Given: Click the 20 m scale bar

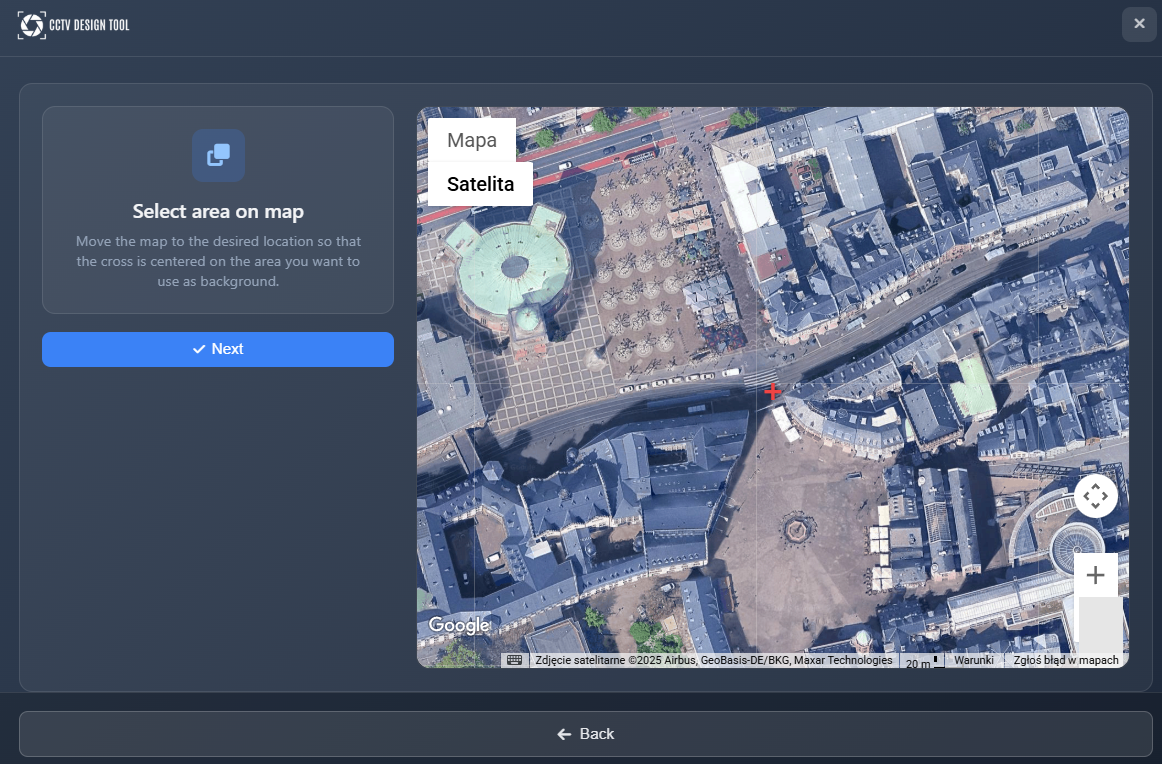Looking at the screenshot, I should [920, 661].
